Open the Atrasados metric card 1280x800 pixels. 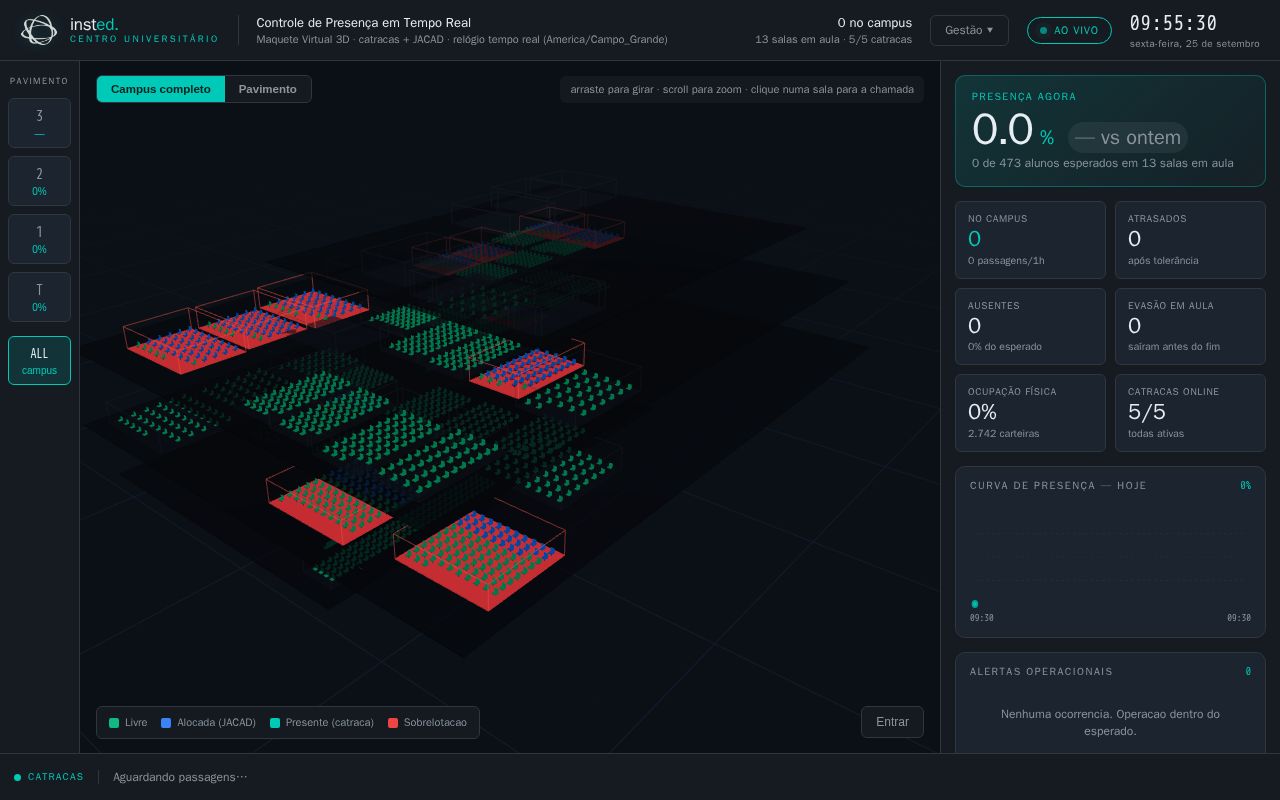(x=1190, y=240)
